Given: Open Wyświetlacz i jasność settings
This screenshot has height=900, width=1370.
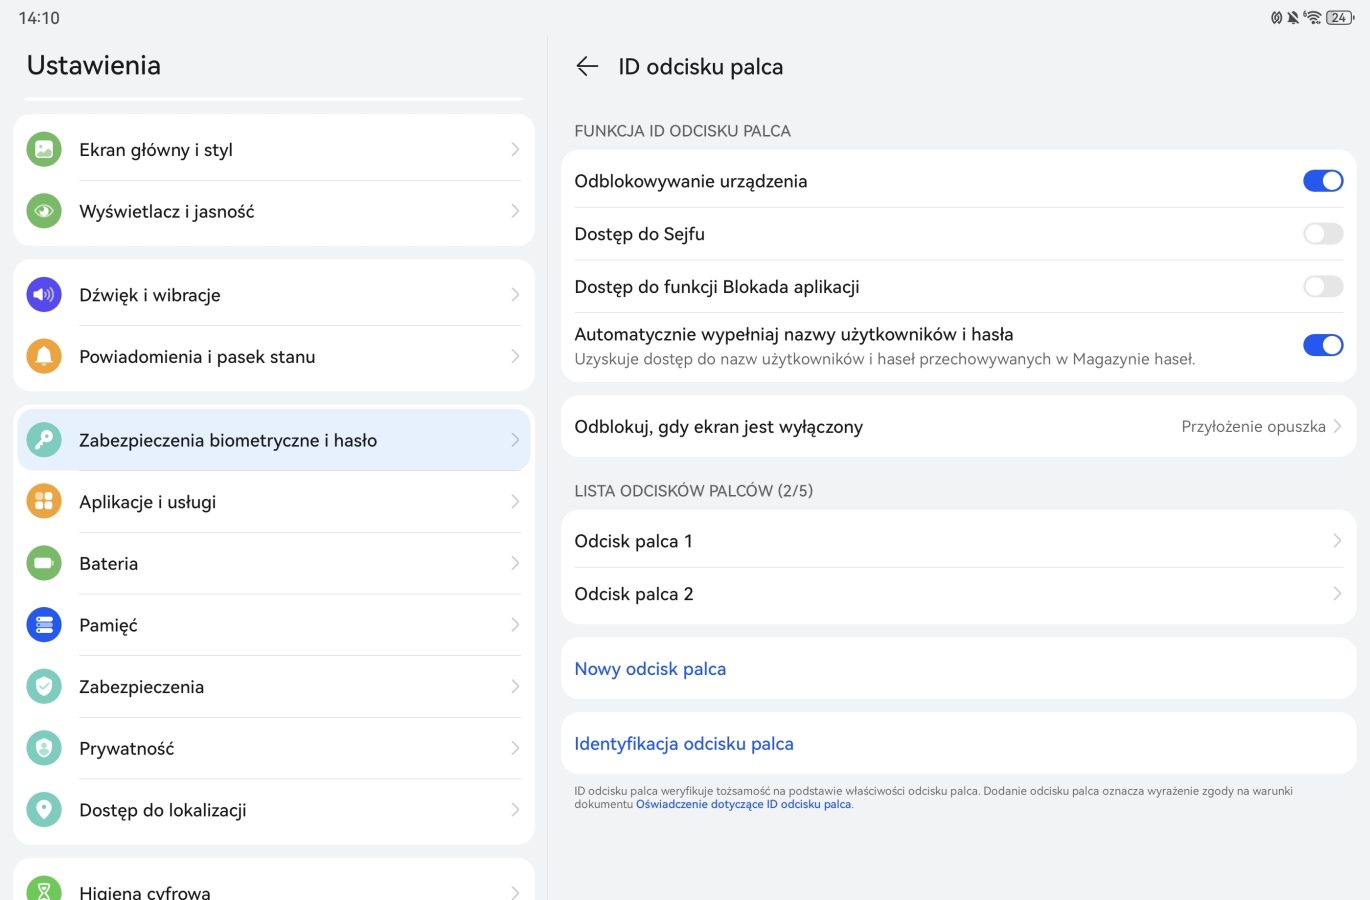Looking at the screenshot, I should [x=274, y=211].
